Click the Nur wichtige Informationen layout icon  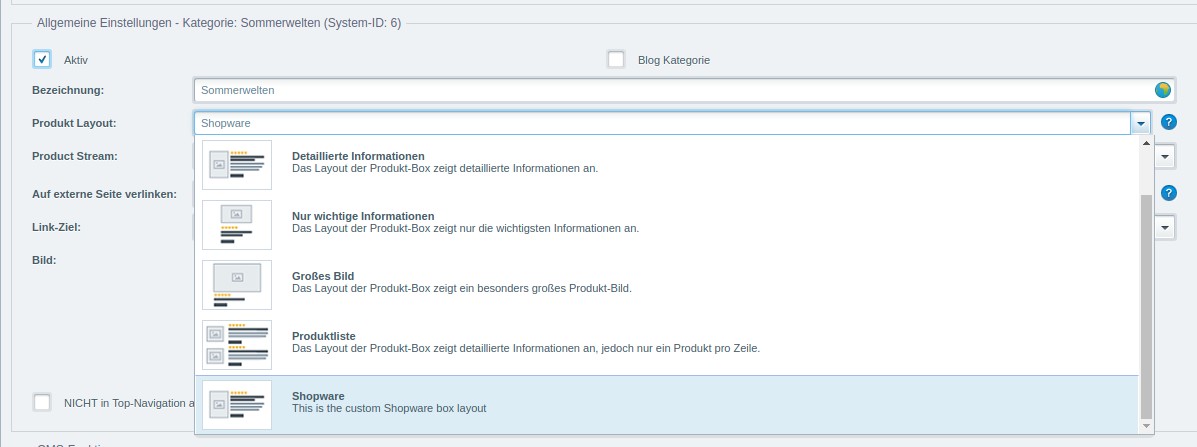pos(237,224)
